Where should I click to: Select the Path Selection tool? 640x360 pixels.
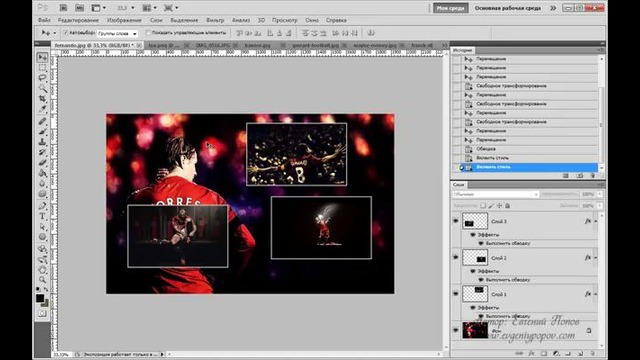42,227
